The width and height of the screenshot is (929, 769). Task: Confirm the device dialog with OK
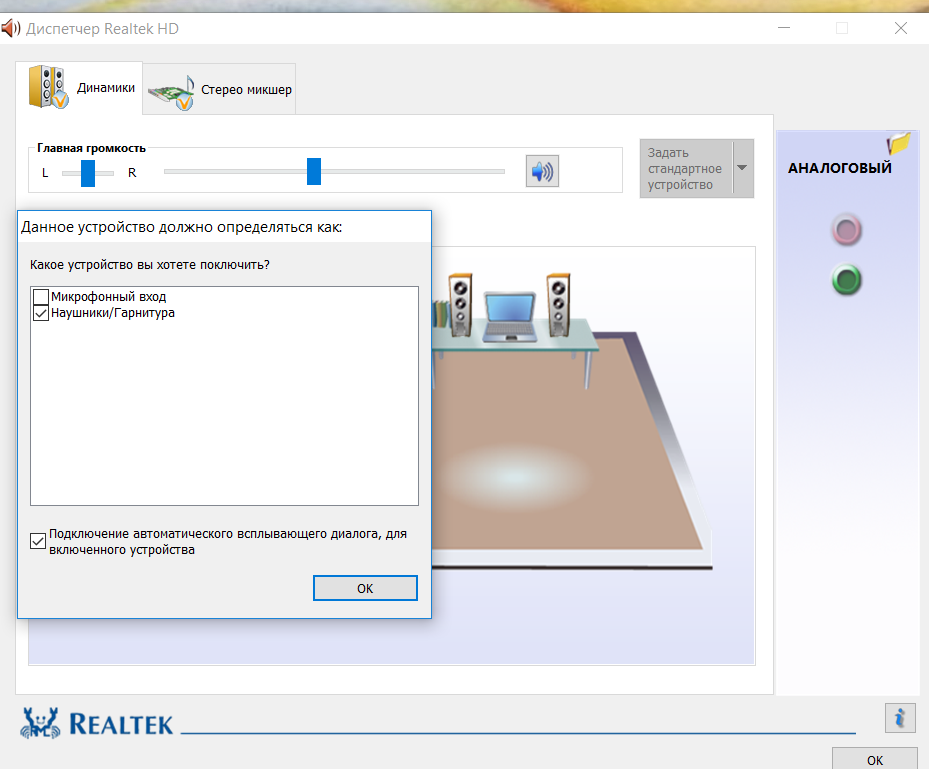click(365, 588)
